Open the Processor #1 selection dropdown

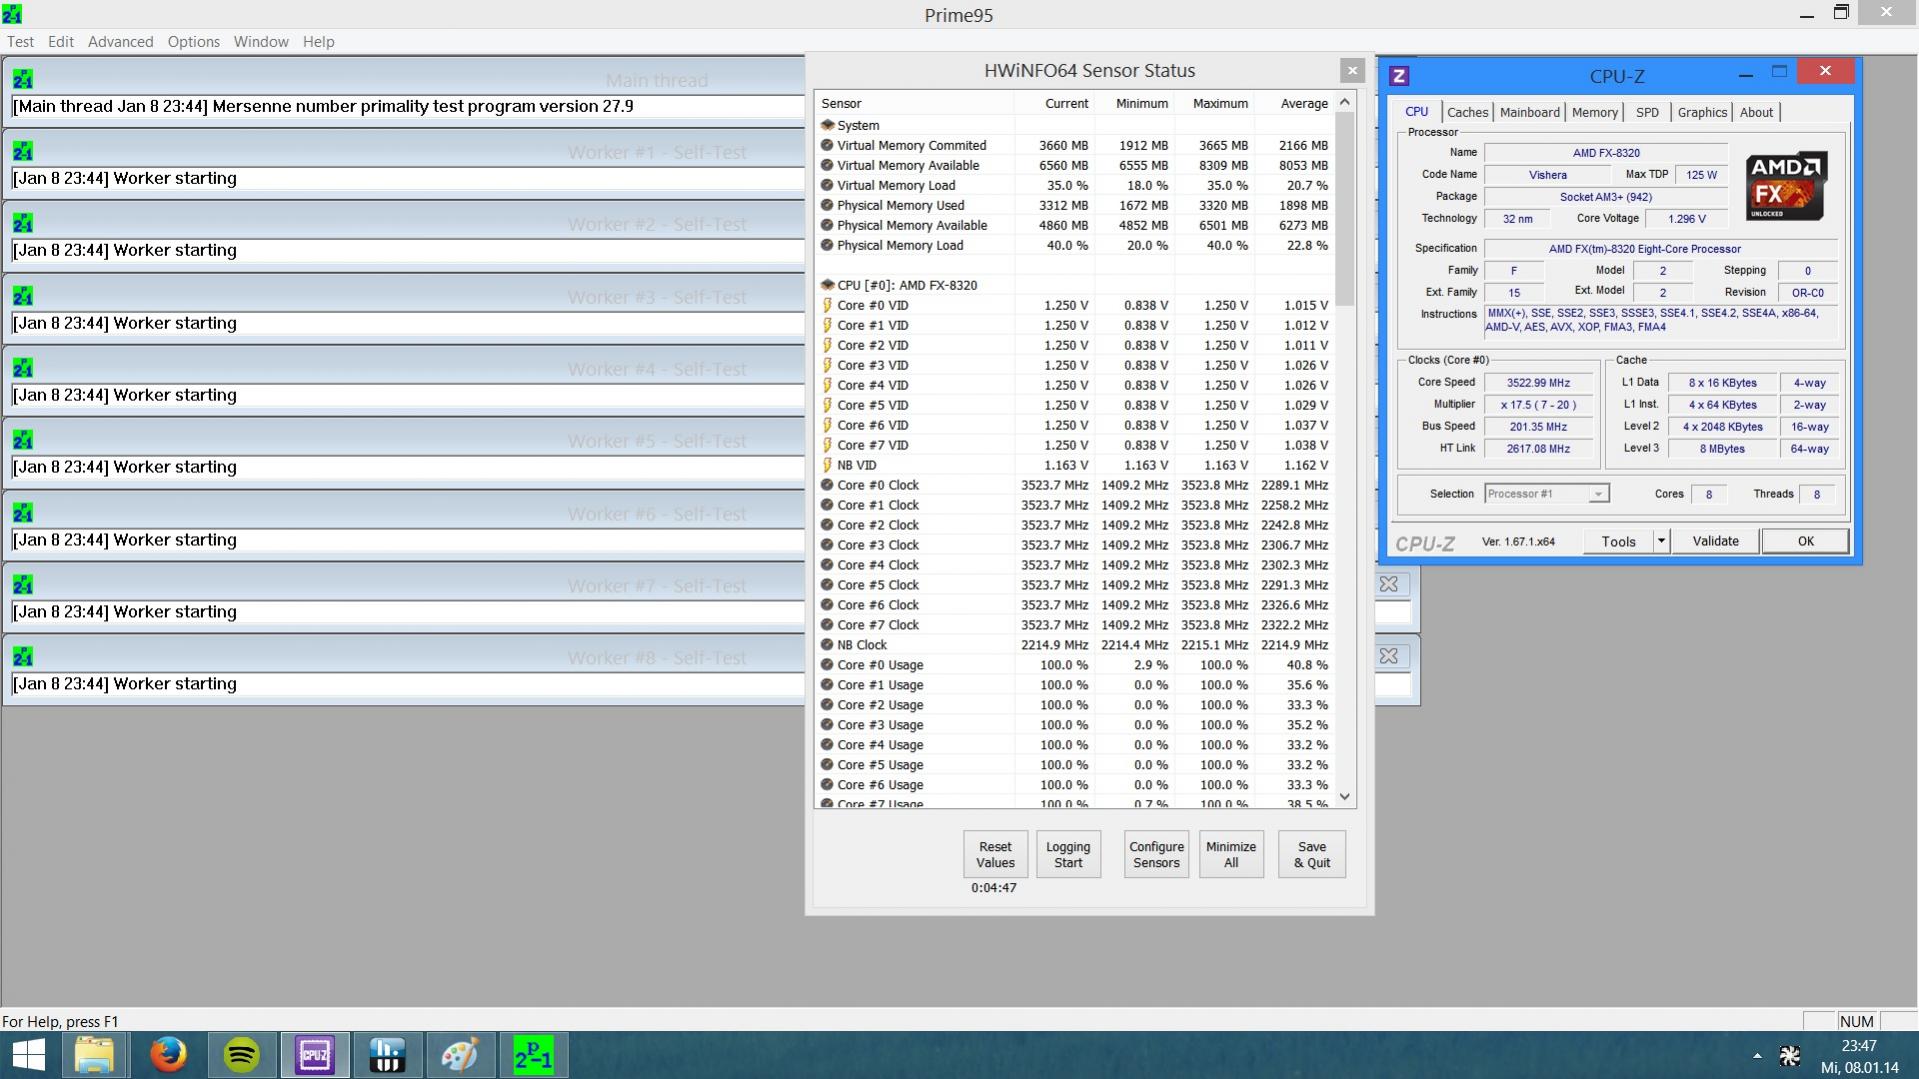[x=1546, y=494]
